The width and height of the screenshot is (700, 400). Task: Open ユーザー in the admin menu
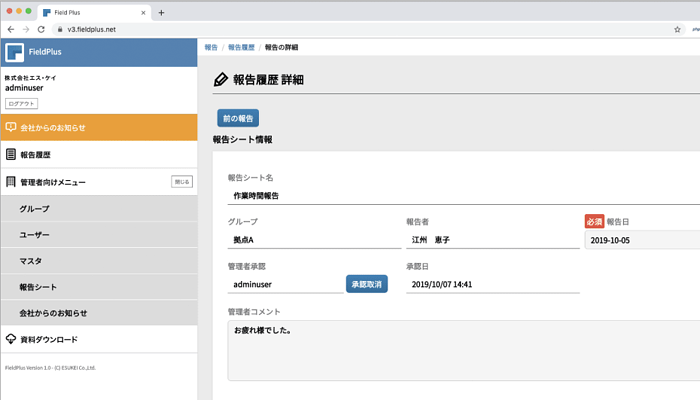pos(34,235)
